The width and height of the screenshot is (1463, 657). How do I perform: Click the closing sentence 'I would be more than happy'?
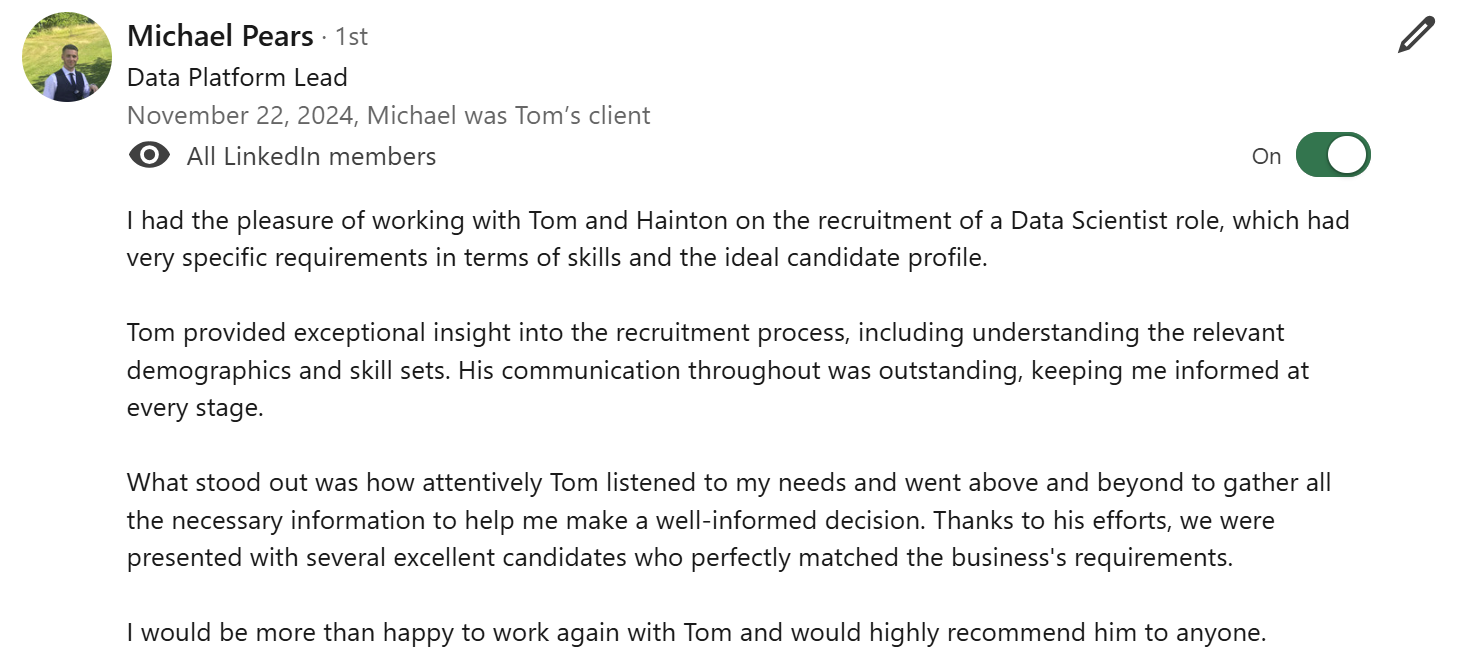pos(696,633)
